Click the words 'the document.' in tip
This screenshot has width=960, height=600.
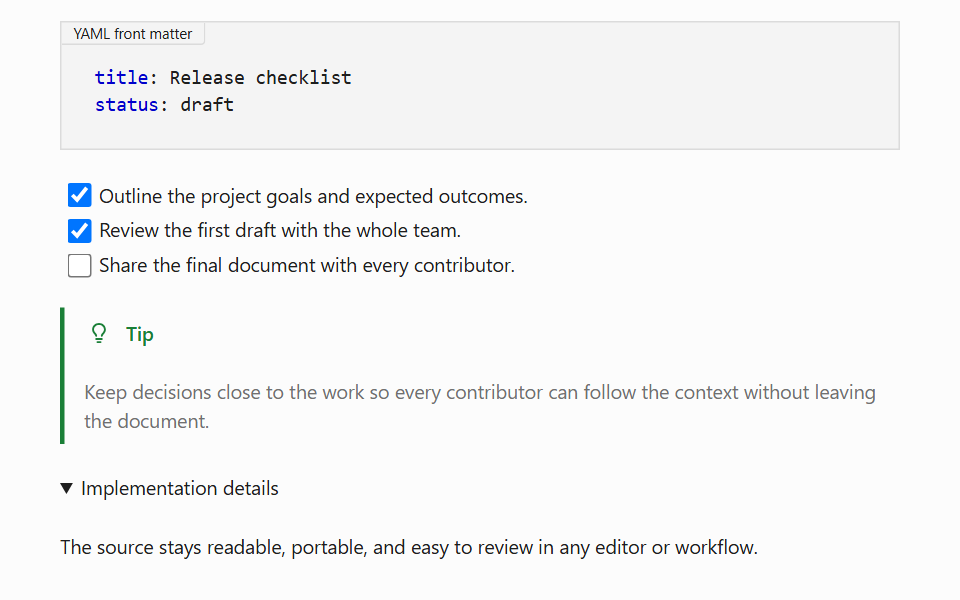point(146,421)
